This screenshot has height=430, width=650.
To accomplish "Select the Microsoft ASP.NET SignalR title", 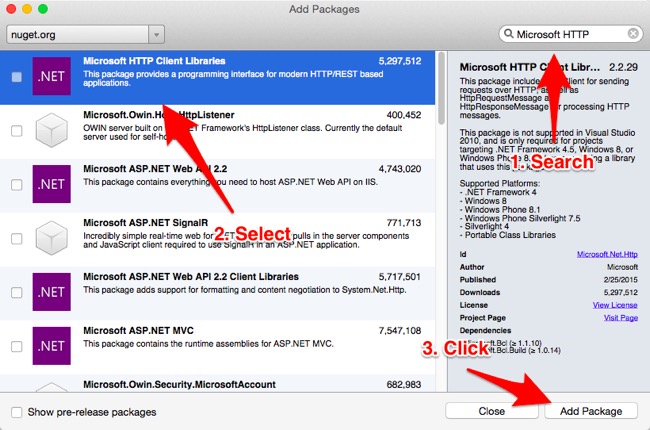I will [x=146, y=223].
